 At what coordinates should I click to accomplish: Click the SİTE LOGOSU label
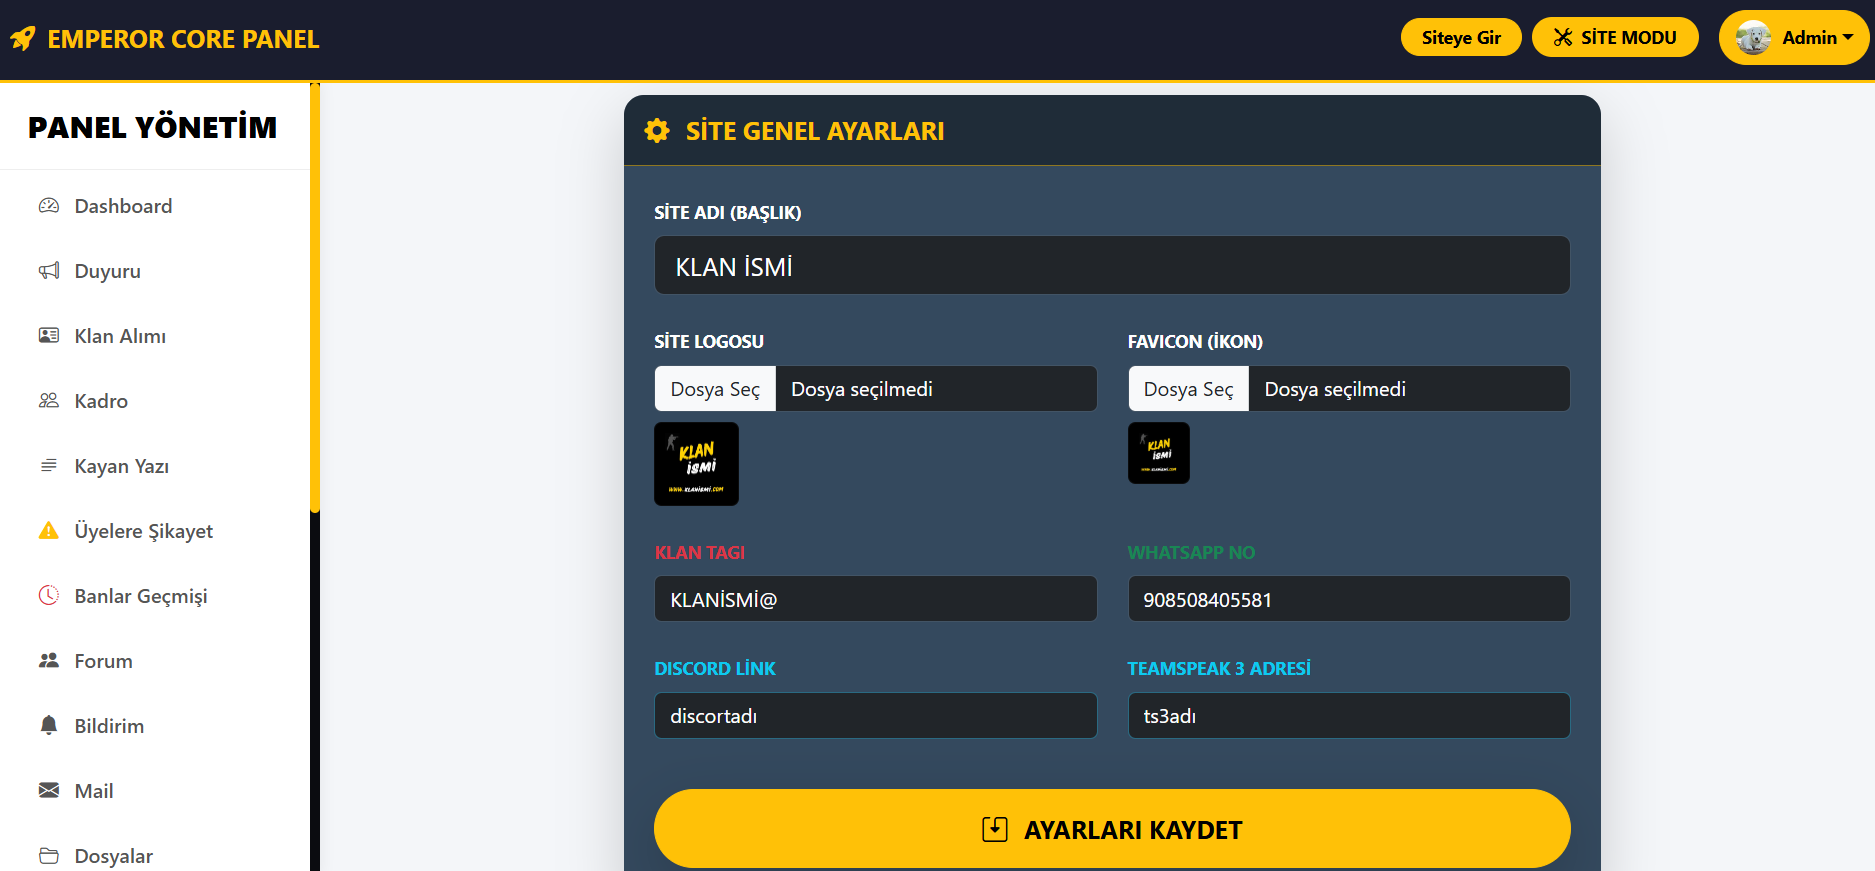(x=709, y=342)
